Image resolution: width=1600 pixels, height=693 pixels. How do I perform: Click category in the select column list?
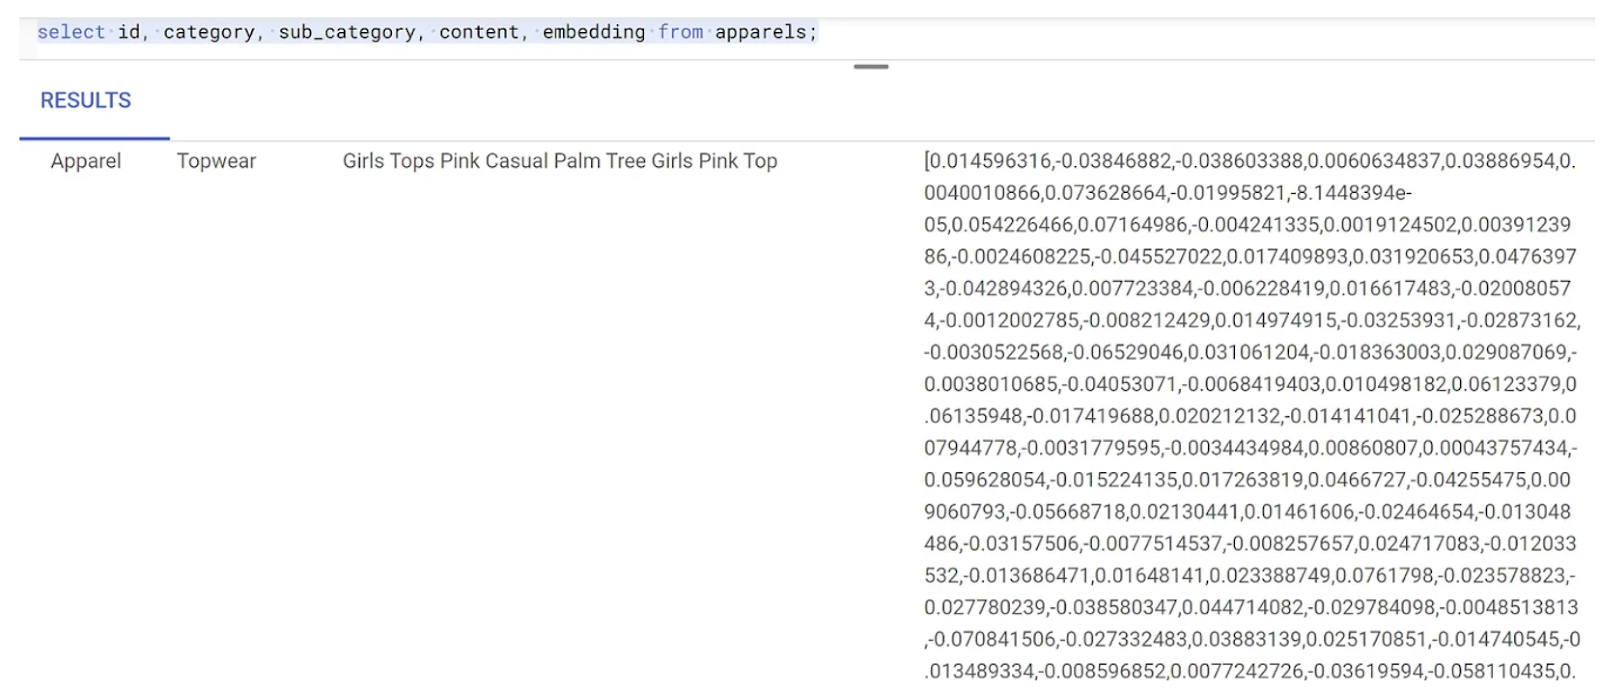[x=209, y=32]
